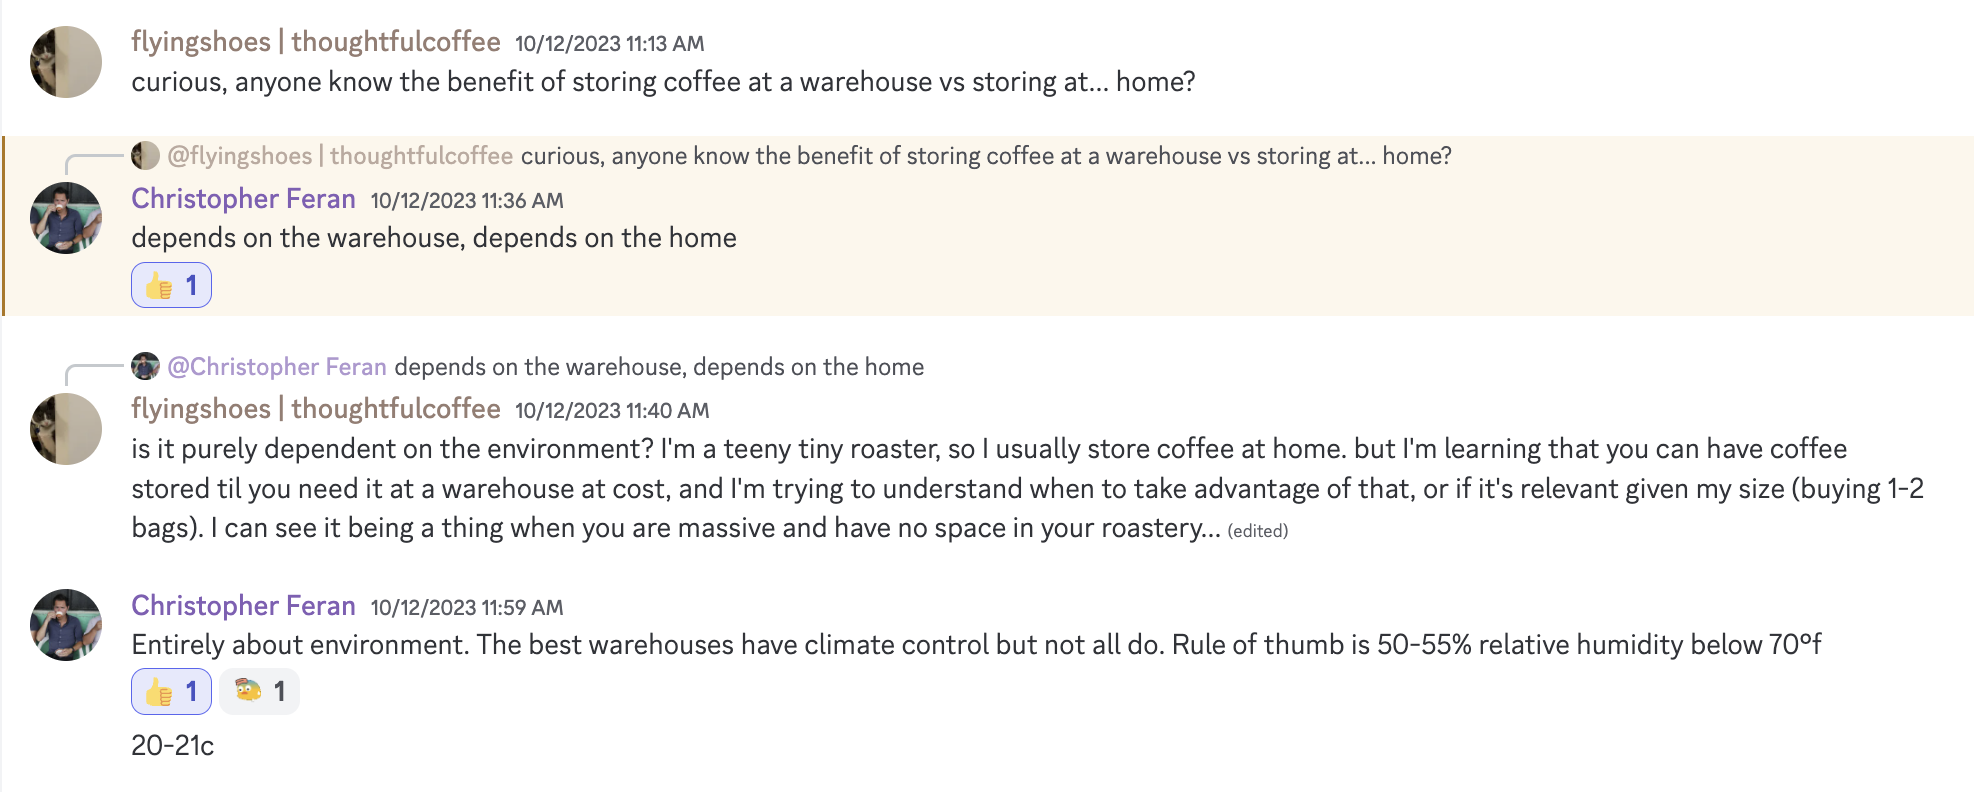Image resolution: width=1974 pixels, height=792 pixels.
Task: Click flyingshoes' avatar beside the 11:40 AM message
Action: tap(64, 430)
